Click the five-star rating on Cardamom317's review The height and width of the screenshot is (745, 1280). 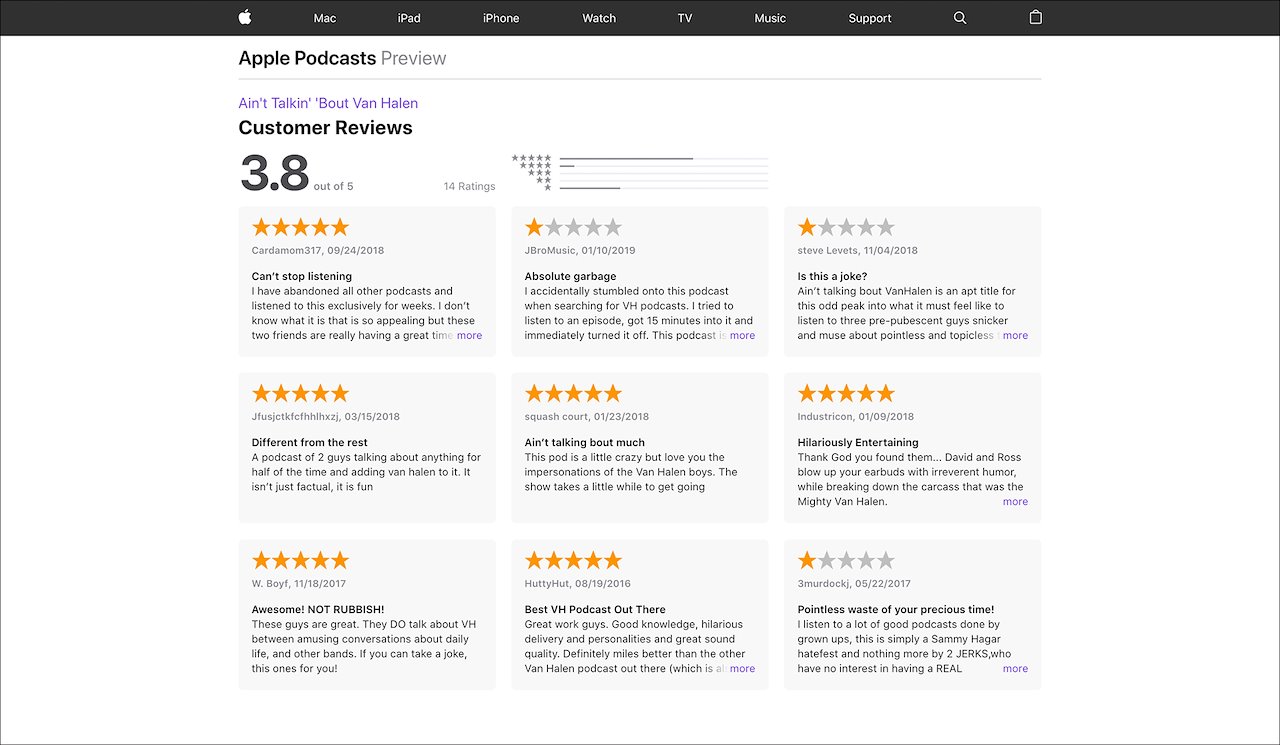coord(300,227)
